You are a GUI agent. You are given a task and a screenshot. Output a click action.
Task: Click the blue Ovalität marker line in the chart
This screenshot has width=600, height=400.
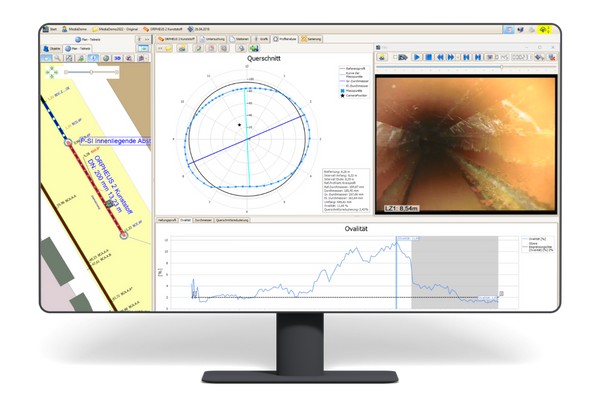click(396, 274)
